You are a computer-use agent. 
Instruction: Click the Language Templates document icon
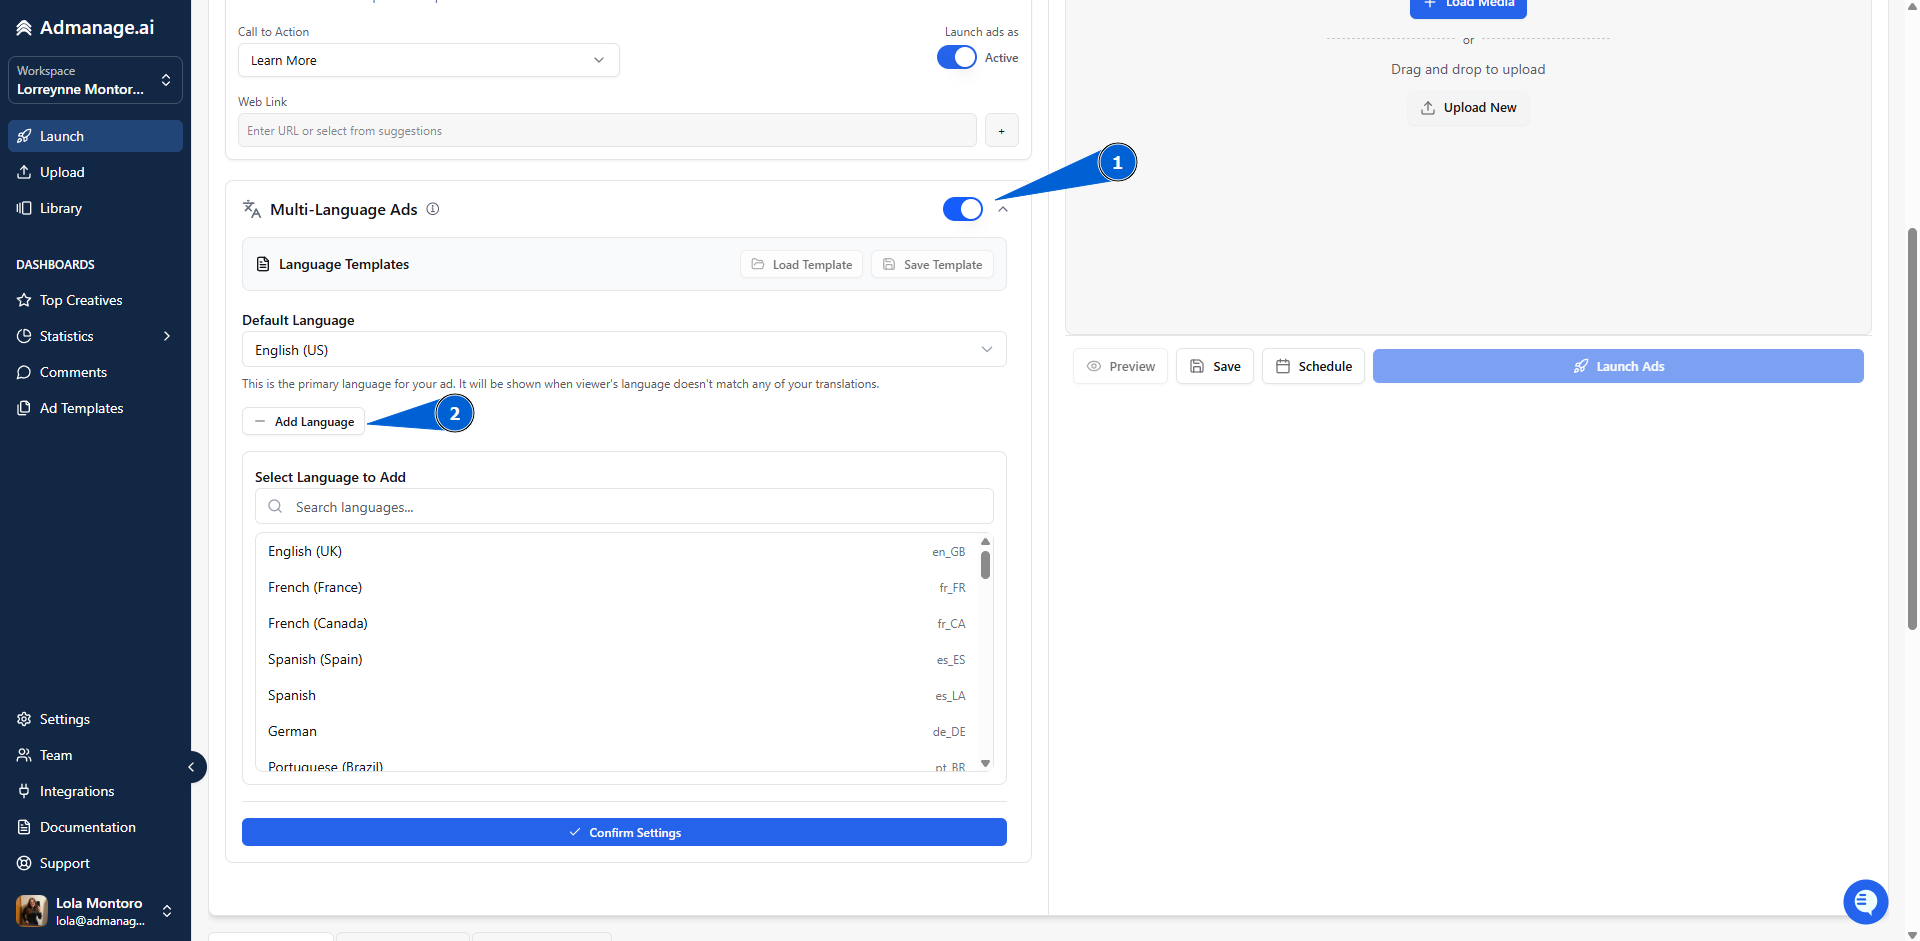263,264
